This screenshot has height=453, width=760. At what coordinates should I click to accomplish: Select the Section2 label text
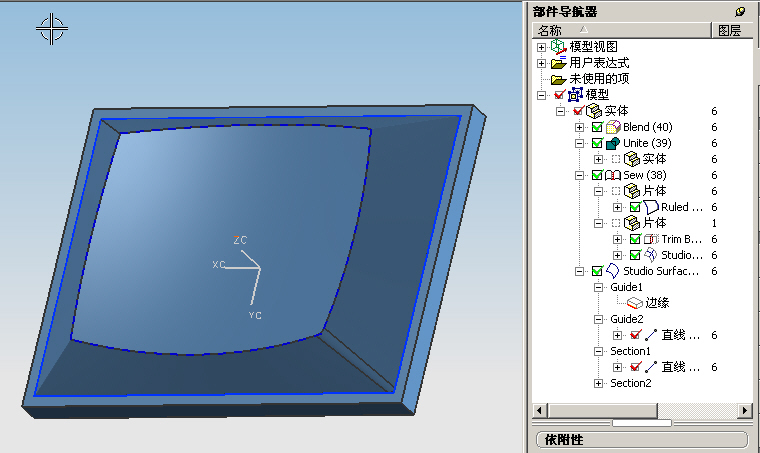(631, 383)
